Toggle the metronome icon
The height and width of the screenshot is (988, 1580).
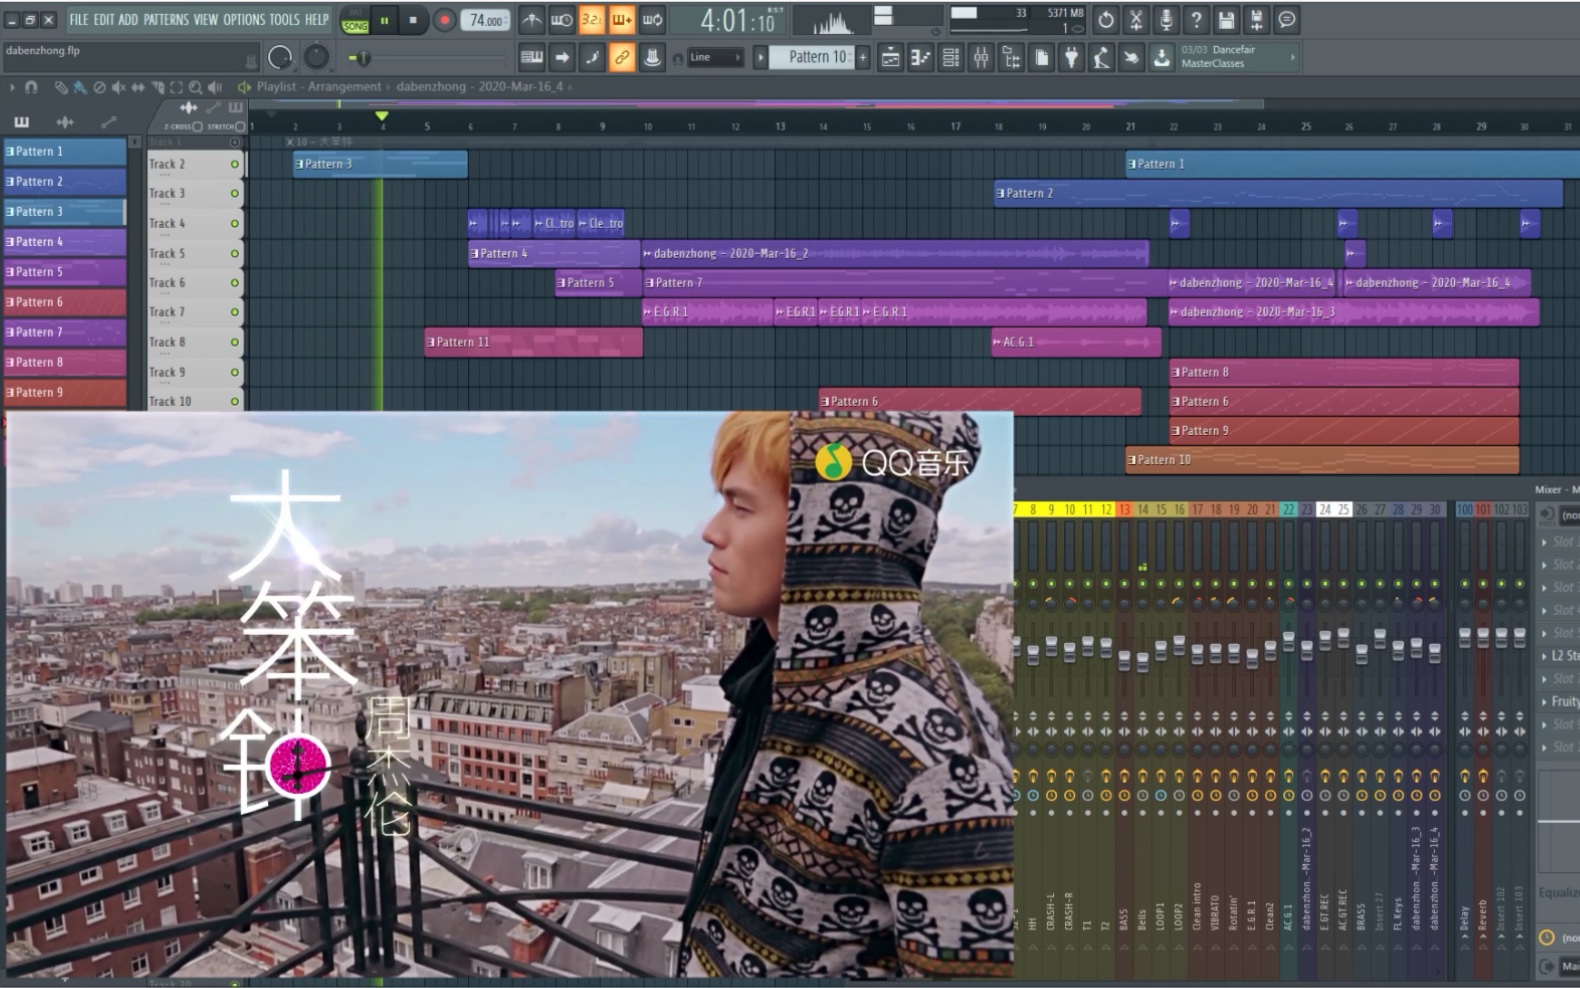click(532, 19)
